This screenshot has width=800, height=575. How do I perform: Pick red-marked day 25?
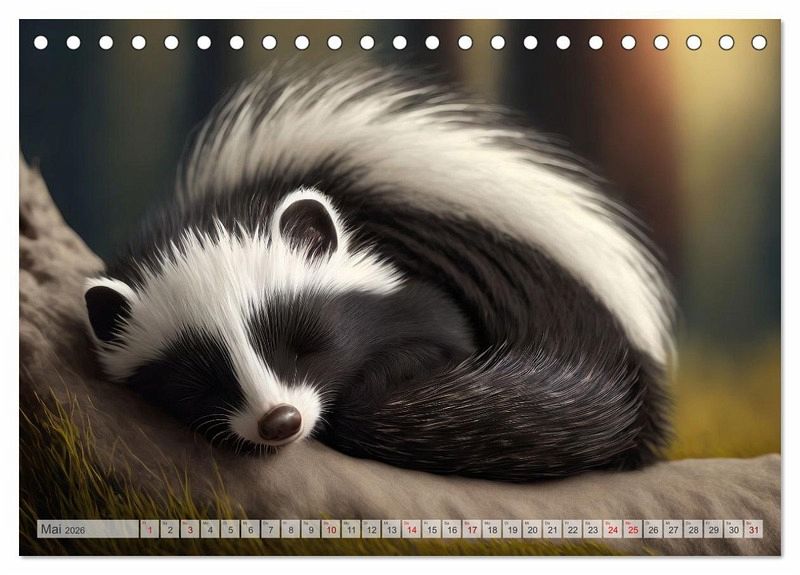tap(632, 530)
